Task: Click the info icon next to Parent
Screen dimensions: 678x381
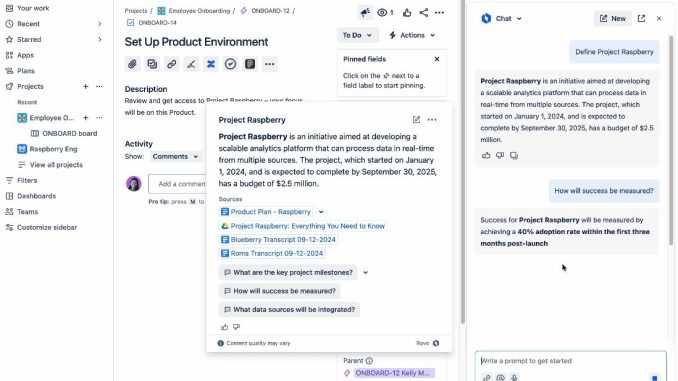Action: [x=369, y=361]
